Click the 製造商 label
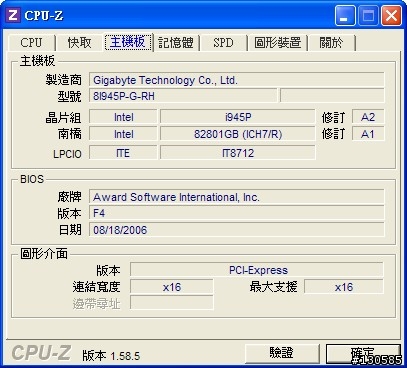Screen dimensions: 407x368 coord(64,80)
